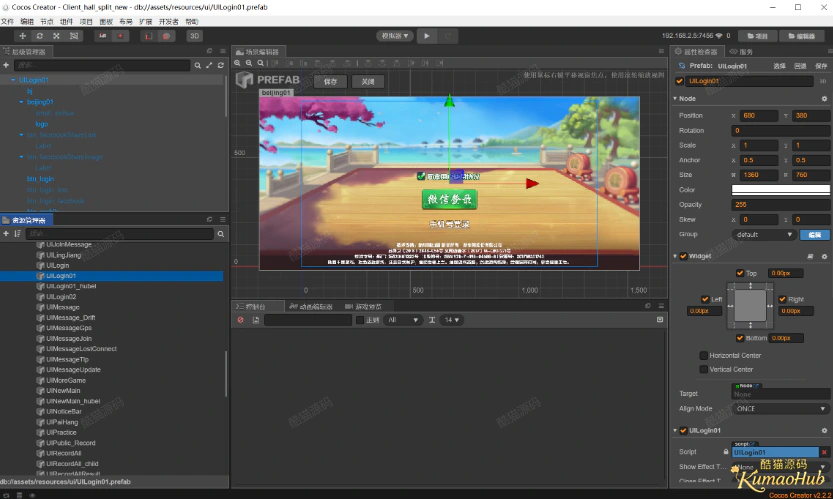This screenshot has width=833, height=499.
Task: Select the scale transform tool
Action: 56,36
